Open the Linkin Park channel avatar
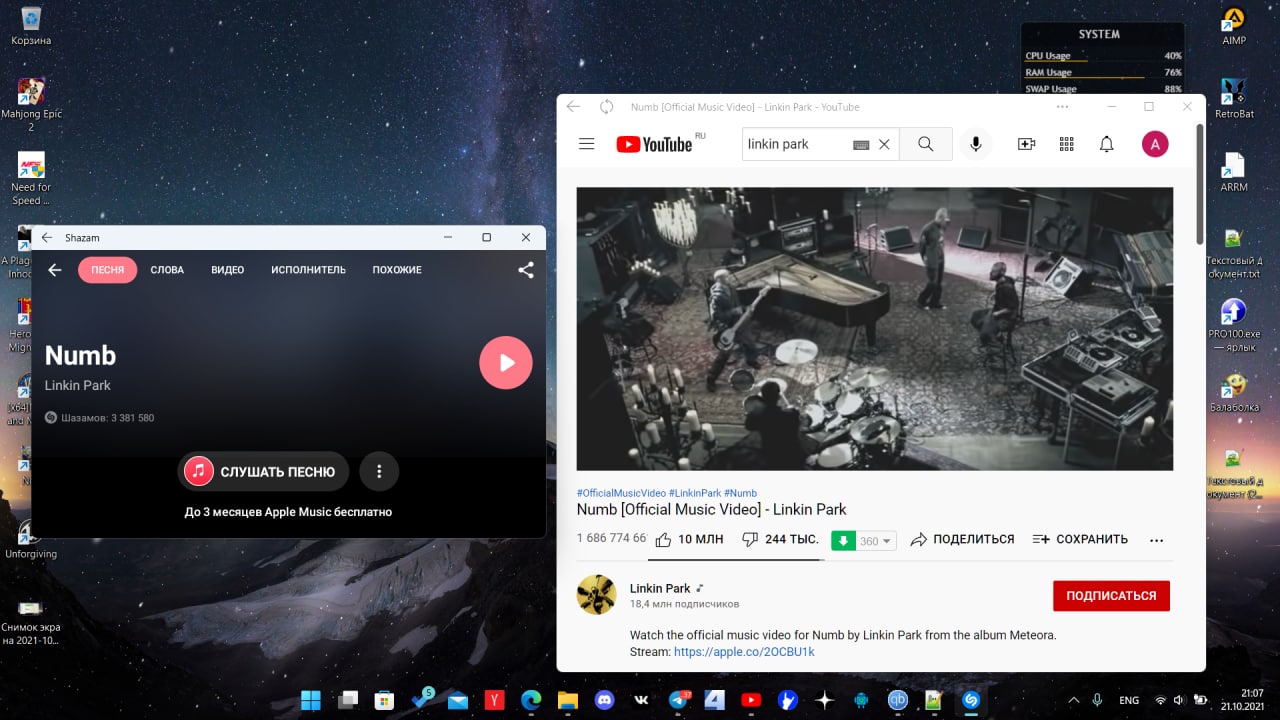This screenshot has width=1280, height=720. click(x=596, y=595)
